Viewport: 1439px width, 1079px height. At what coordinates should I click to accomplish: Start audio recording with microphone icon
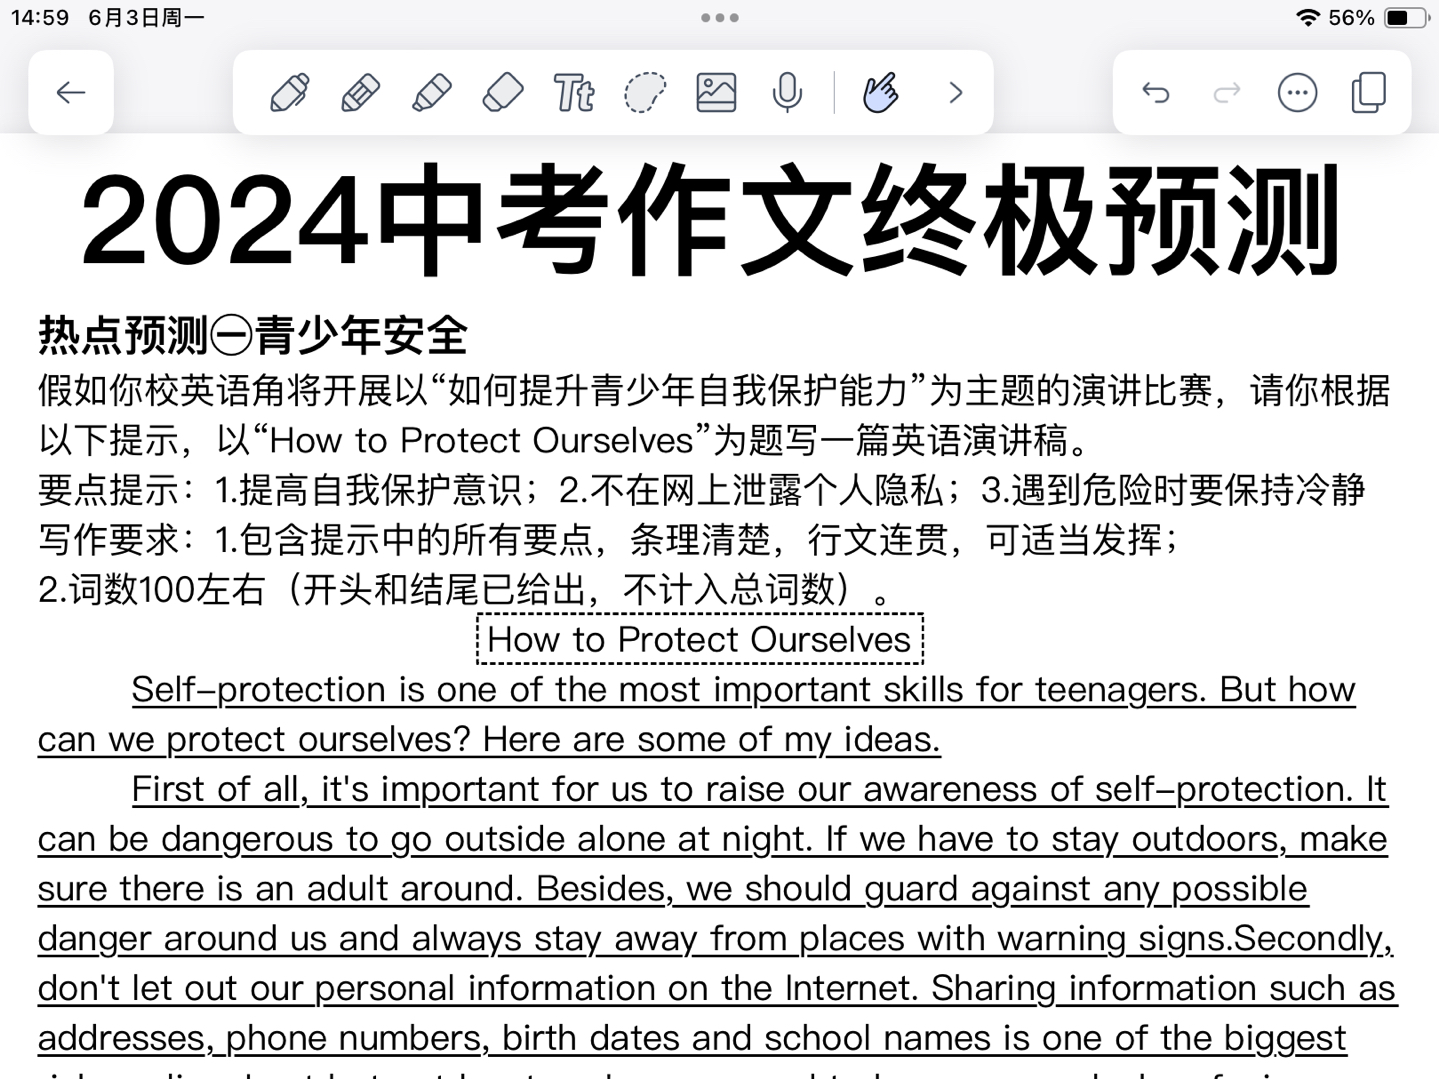point(788,93)
